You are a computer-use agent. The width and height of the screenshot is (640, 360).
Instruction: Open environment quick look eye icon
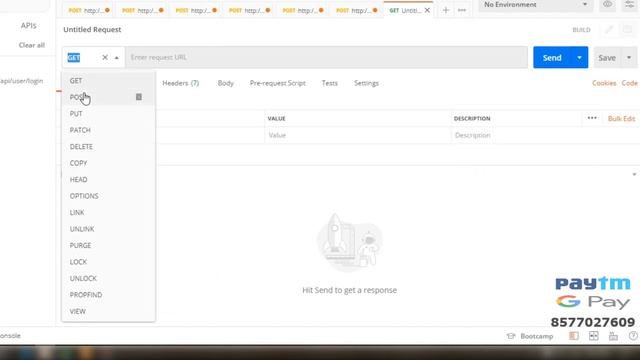pyautogui.click(x=608, y=4)
